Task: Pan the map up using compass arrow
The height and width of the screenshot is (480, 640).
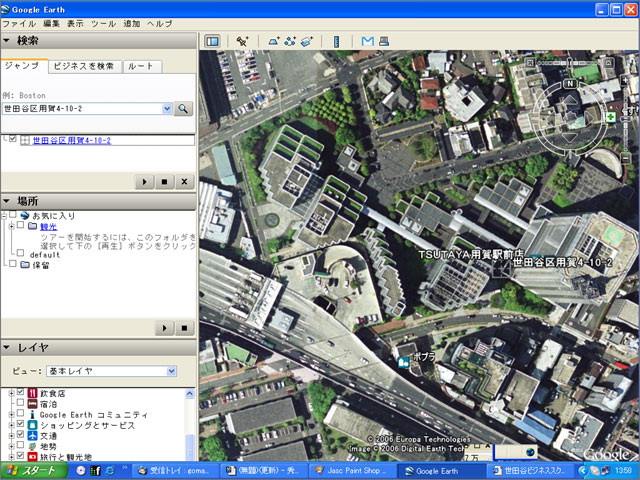Action: click(x=570, y=99)
